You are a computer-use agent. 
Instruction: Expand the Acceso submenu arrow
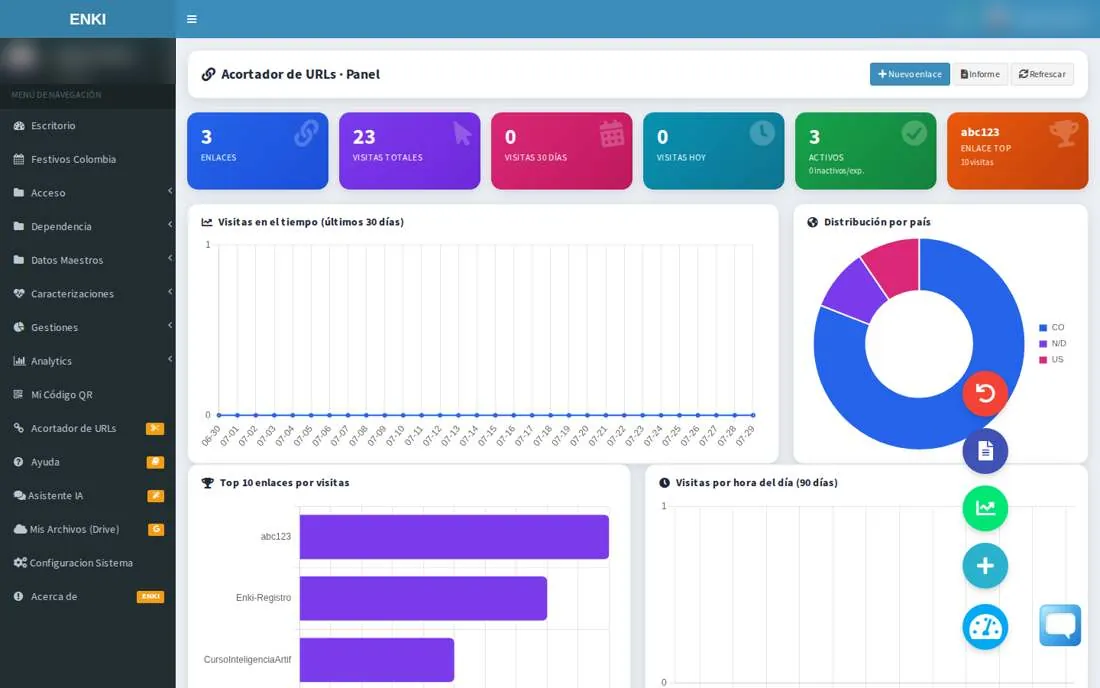coord(170,191)
